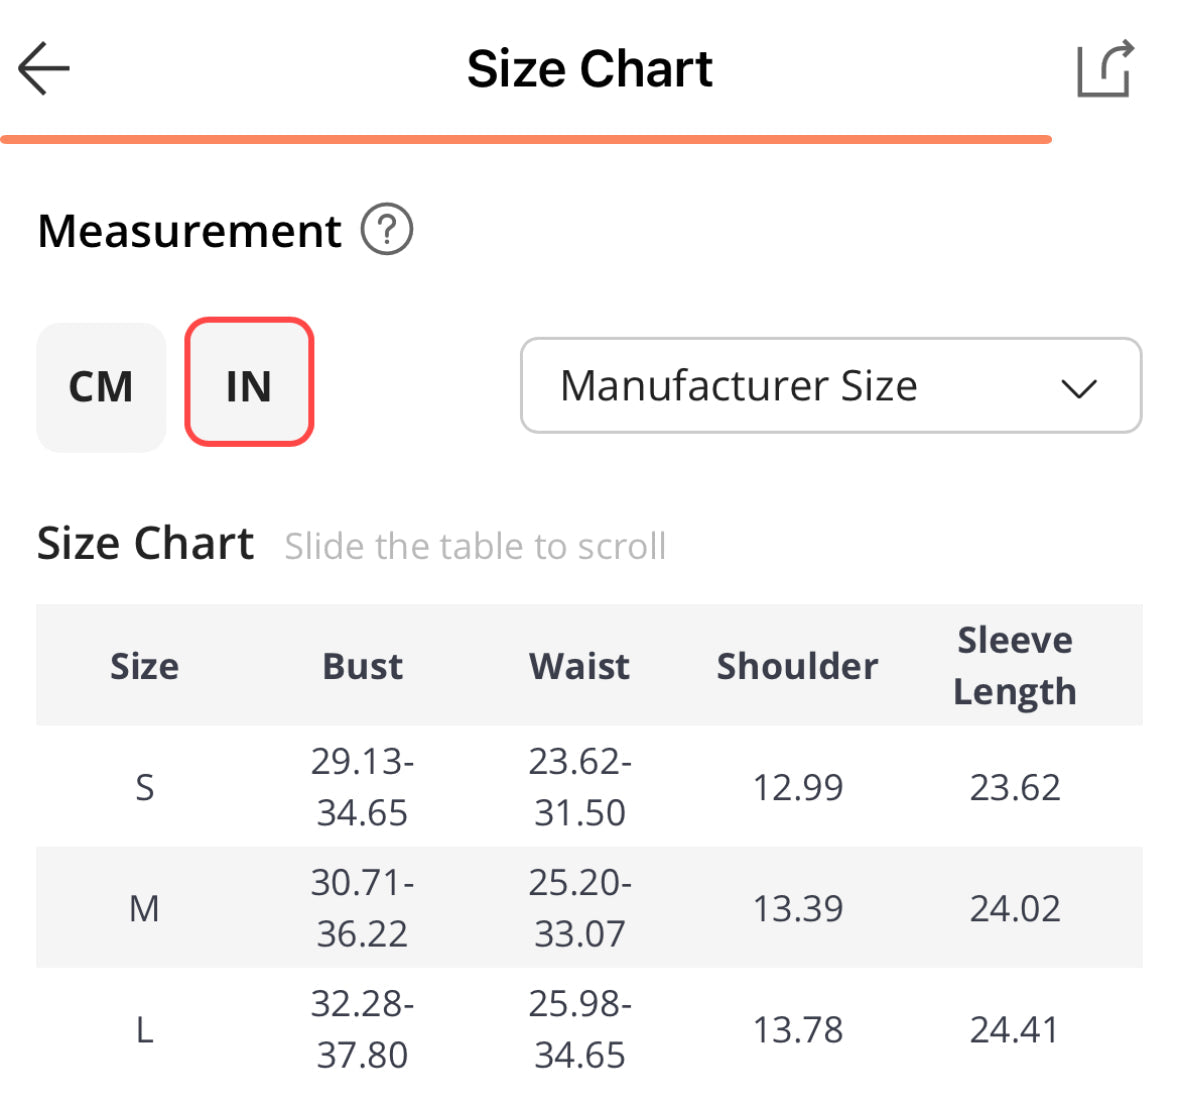Tap the Slide the table hint text

[475, 547]
